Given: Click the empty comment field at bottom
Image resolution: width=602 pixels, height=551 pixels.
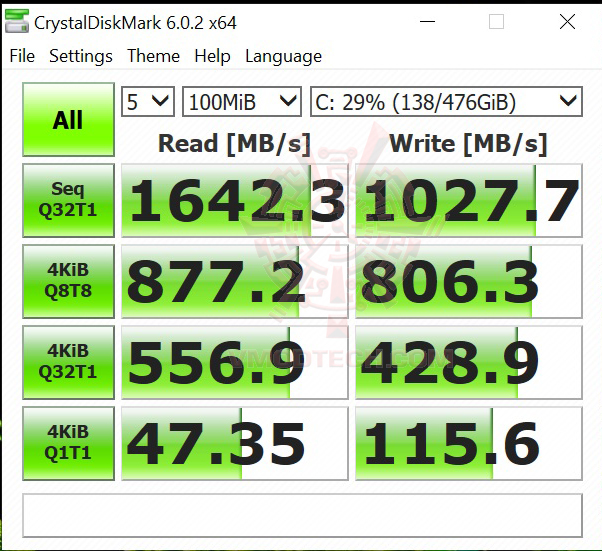Looking at the screenshot, I should point(302,516).
